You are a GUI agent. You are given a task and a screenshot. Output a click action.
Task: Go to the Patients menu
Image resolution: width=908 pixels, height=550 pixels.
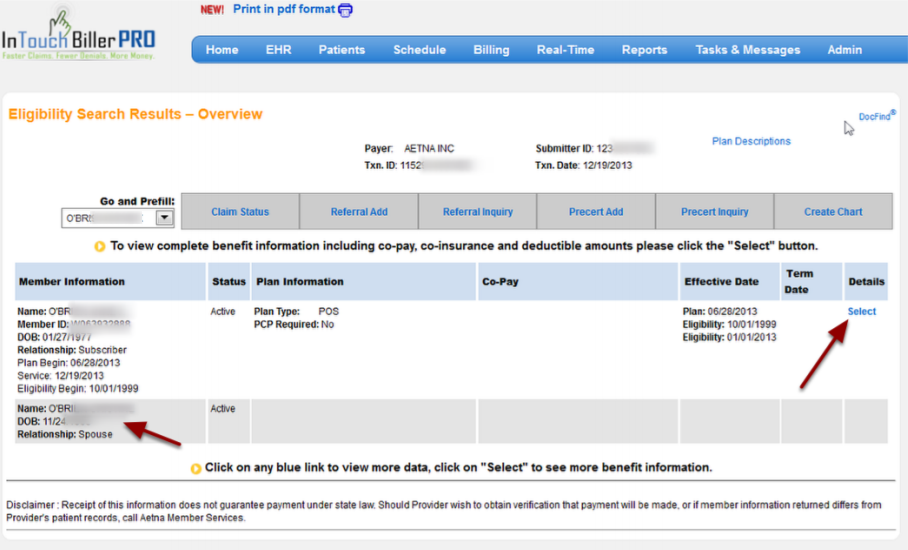click(x=342, y=50)
